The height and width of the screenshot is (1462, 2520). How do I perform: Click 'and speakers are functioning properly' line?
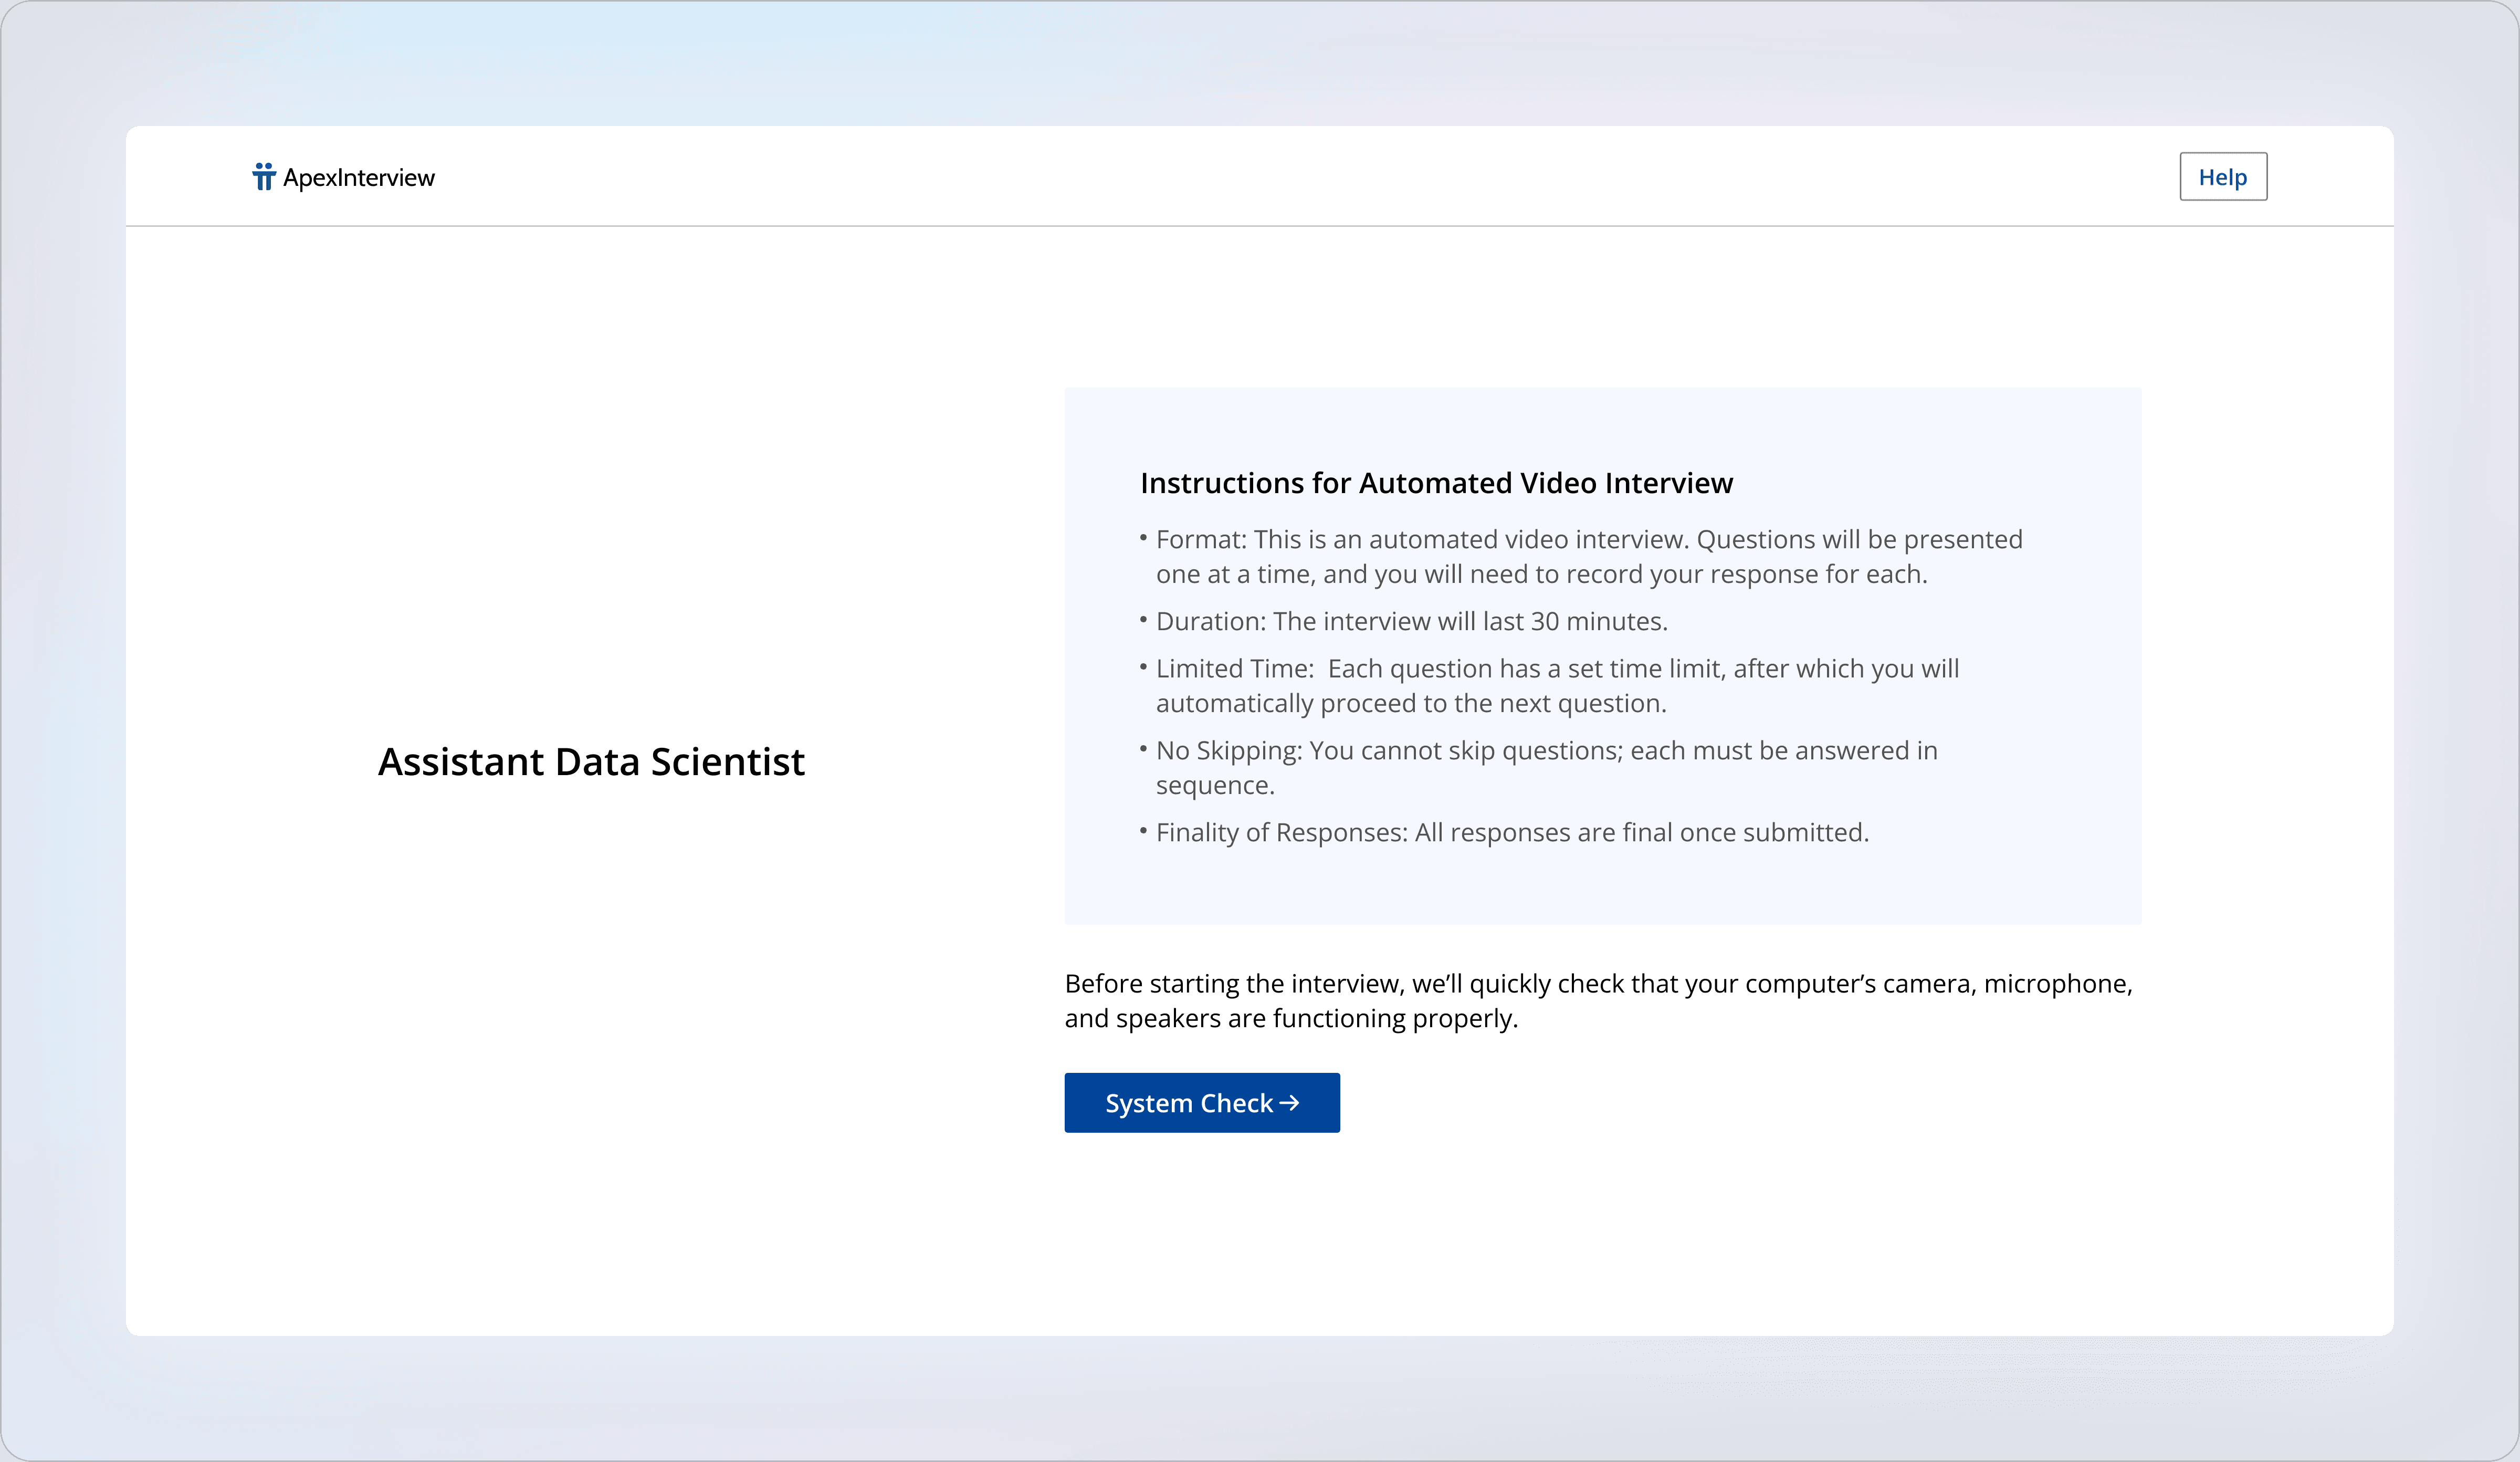[1291, 1019]
